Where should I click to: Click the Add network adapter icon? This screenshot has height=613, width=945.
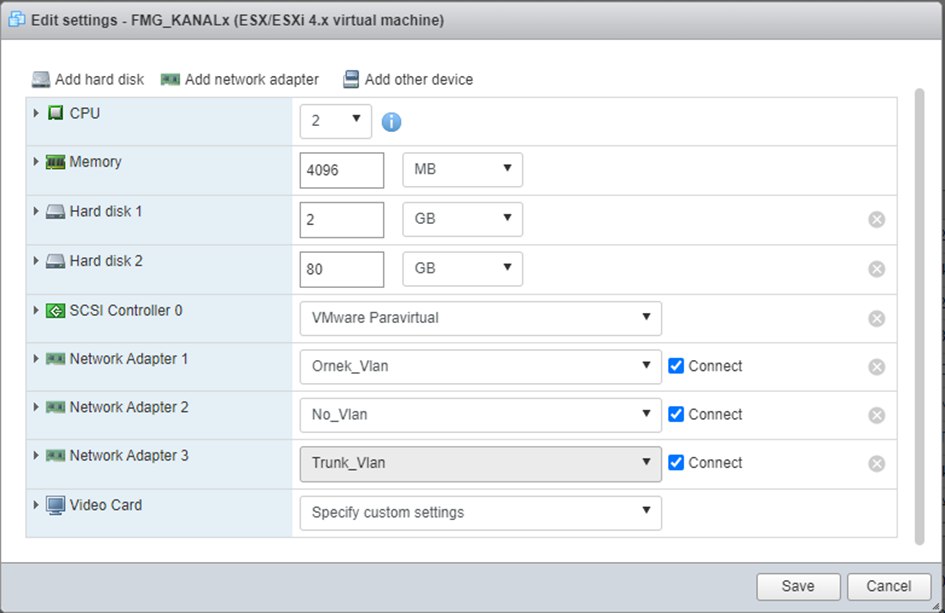(170, 80)
